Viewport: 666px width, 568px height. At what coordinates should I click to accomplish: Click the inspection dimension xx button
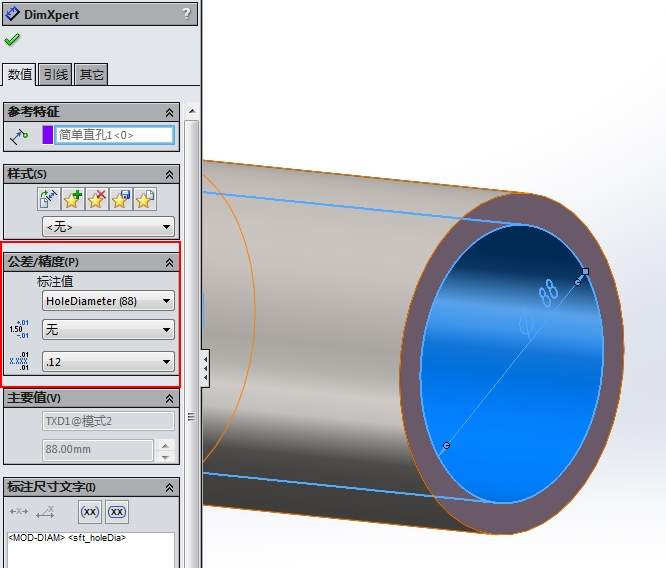[117, 512]
